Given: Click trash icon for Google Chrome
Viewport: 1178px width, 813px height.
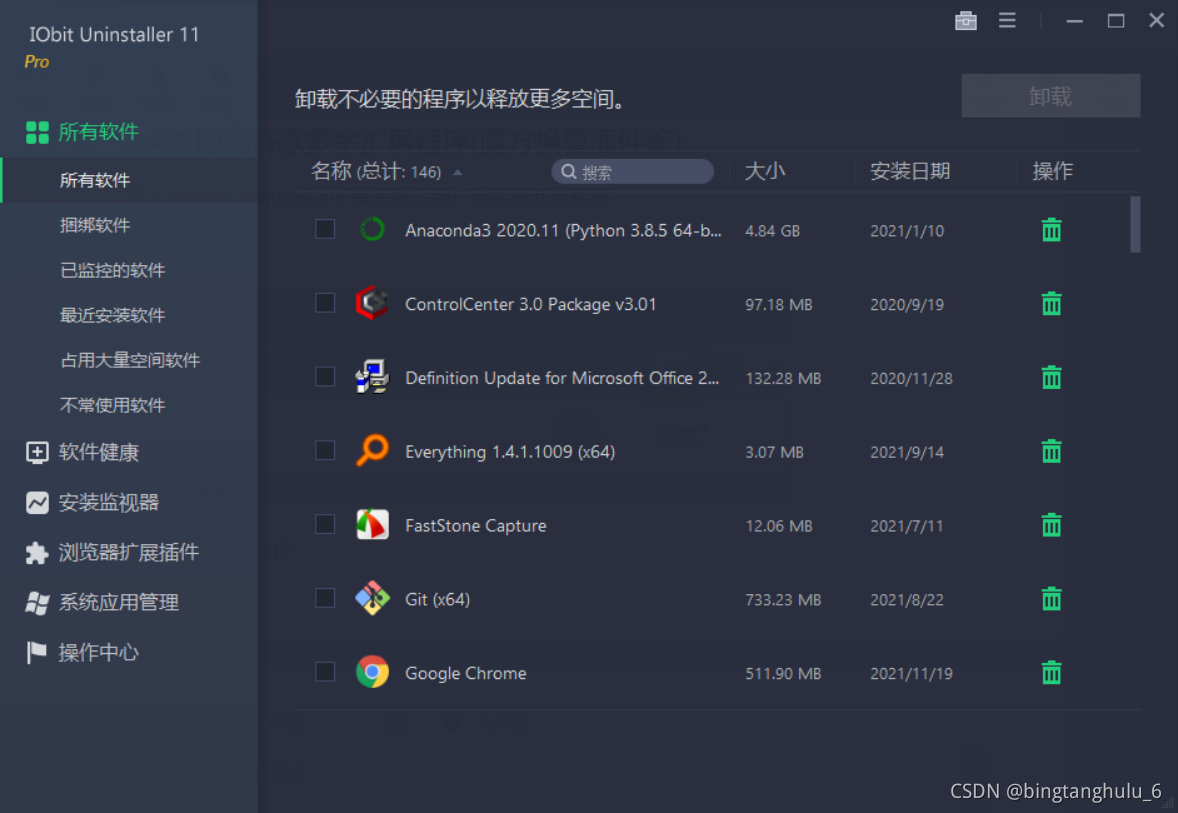Looking at the screenshot, I should (x=1051, y=672).
